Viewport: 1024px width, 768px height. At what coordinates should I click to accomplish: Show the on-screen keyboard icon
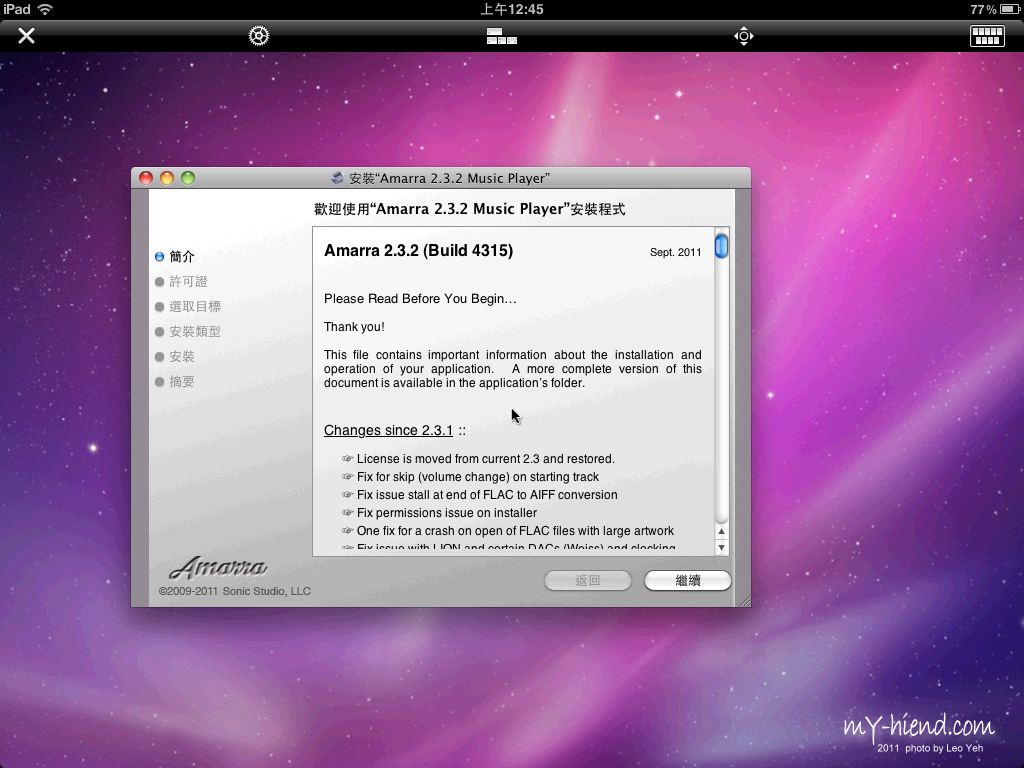click(987, 36)
